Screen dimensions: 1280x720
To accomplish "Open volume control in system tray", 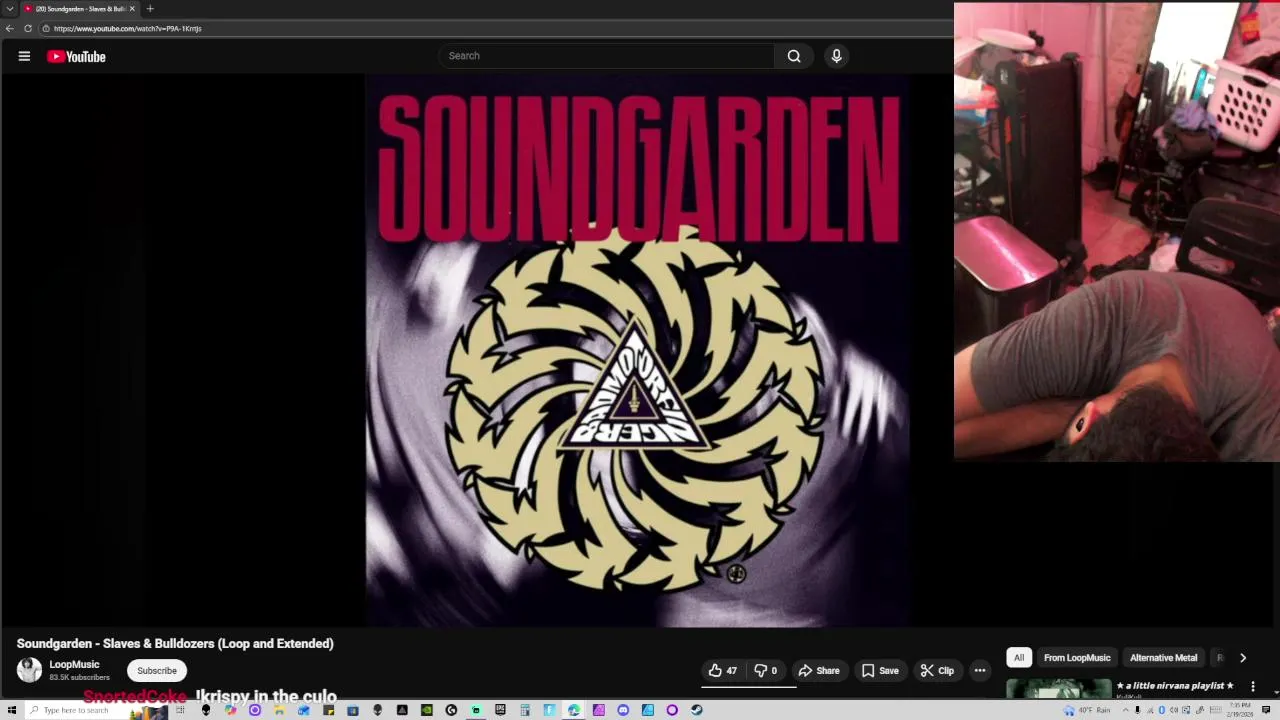I will [1174, 710].
